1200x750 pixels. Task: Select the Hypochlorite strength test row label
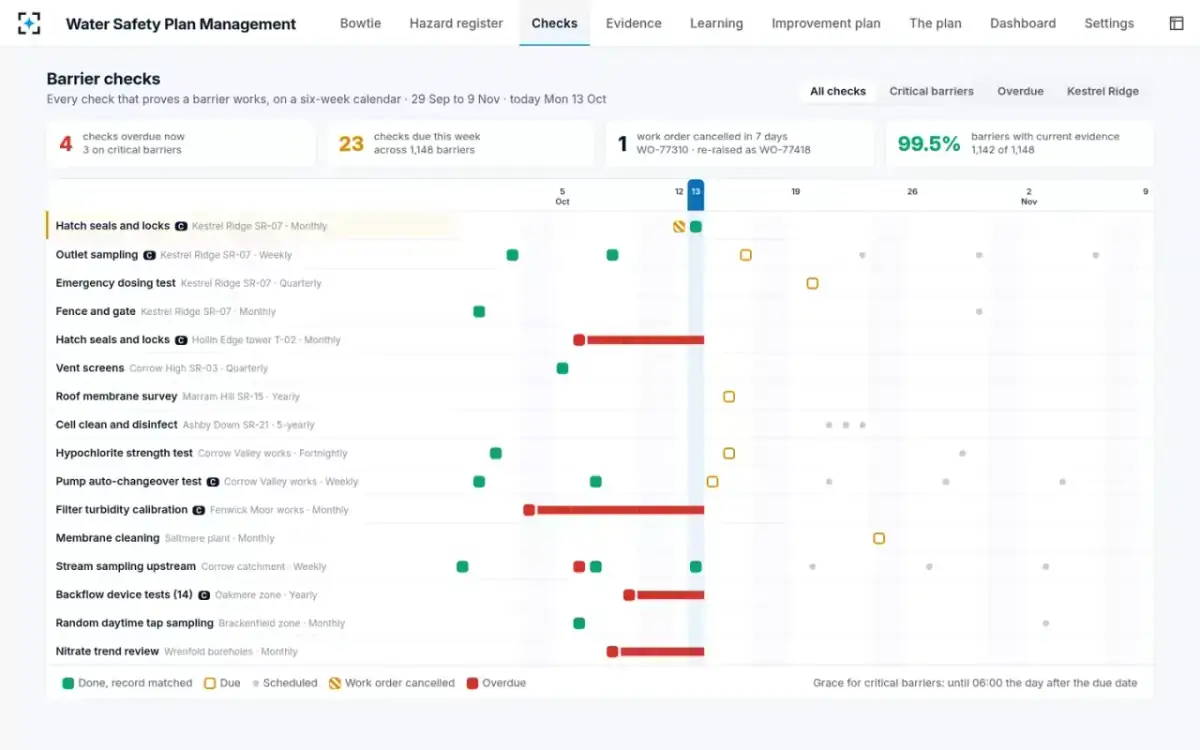[124, 453]
